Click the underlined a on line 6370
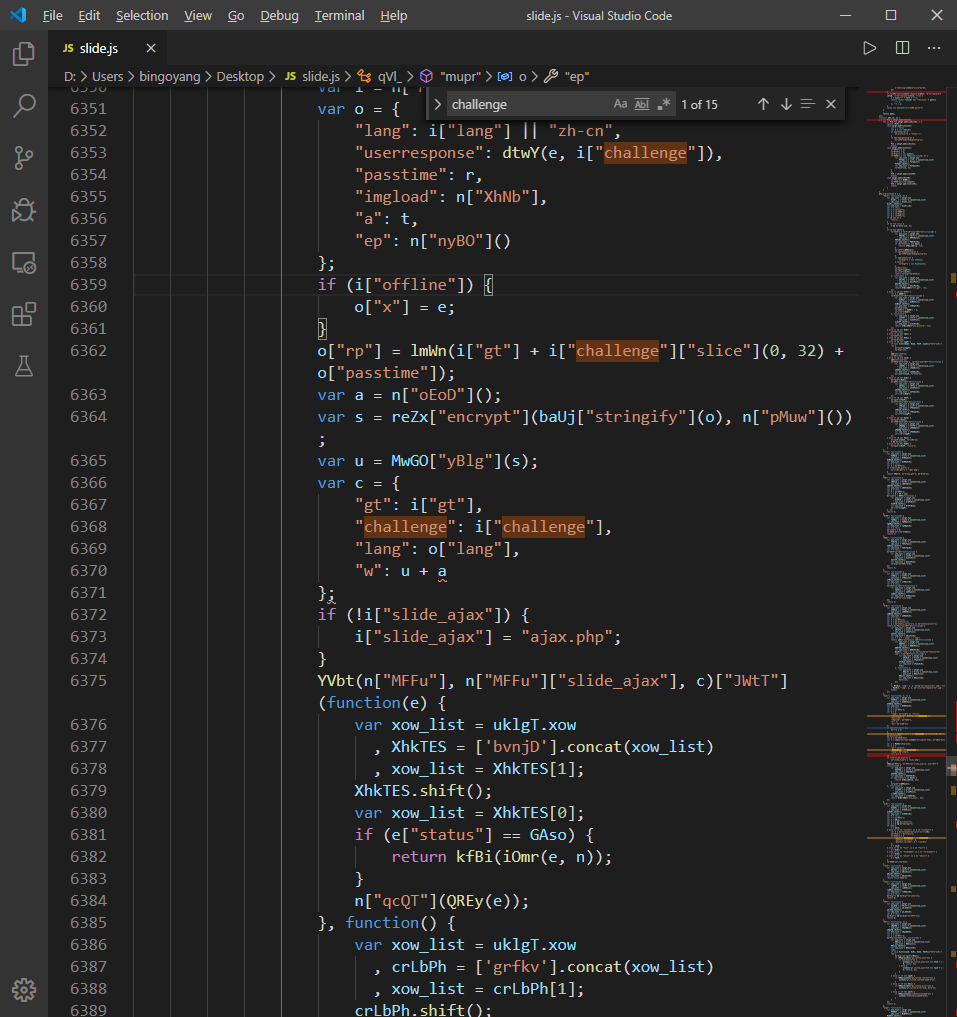The image size is (957, 1017). tap(442, 571)
